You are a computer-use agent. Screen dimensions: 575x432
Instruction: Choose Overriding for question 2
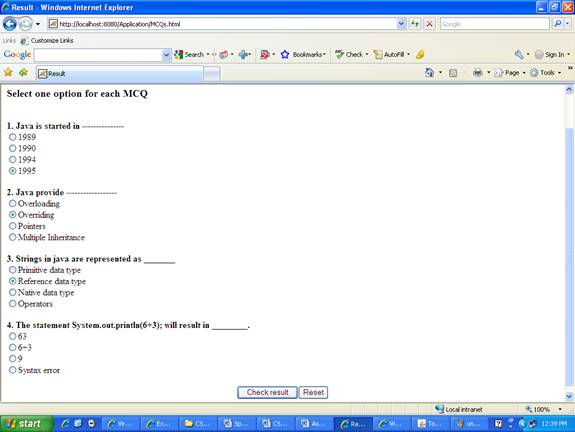[x=12, y=215]
